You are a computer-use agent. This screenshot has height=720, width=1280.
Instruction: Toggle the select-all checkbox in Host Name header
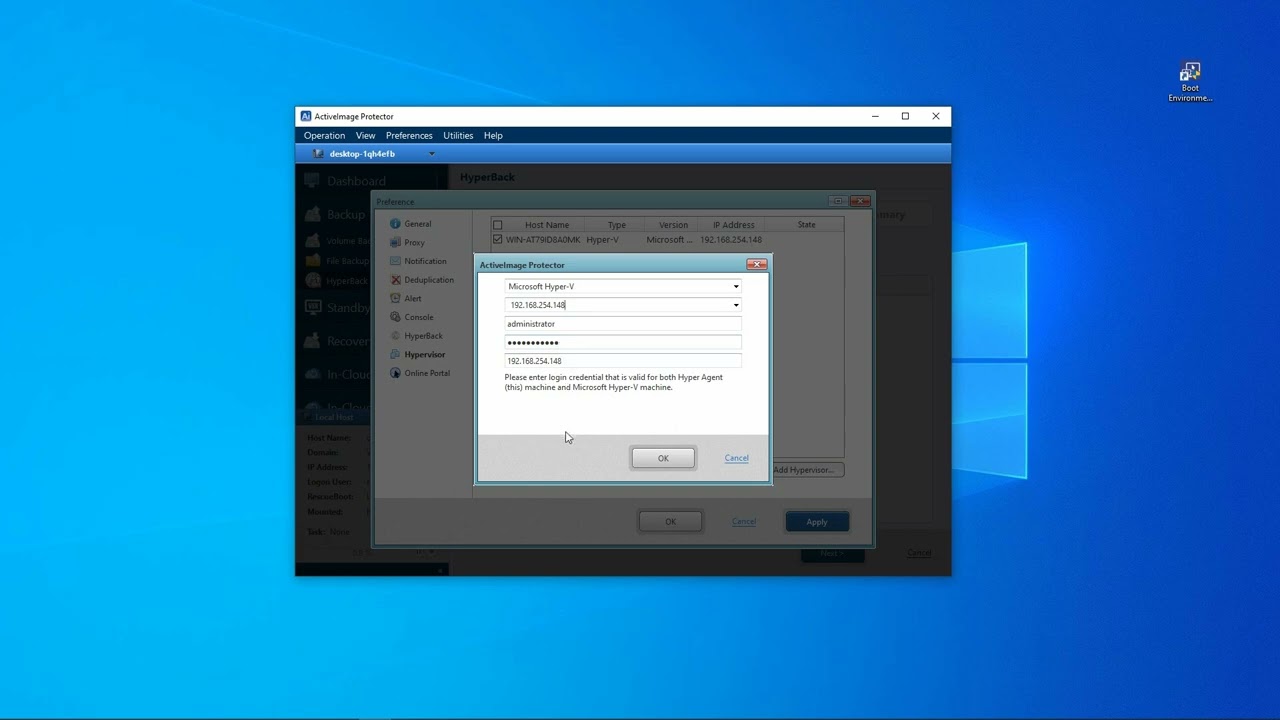coord(498,225)
